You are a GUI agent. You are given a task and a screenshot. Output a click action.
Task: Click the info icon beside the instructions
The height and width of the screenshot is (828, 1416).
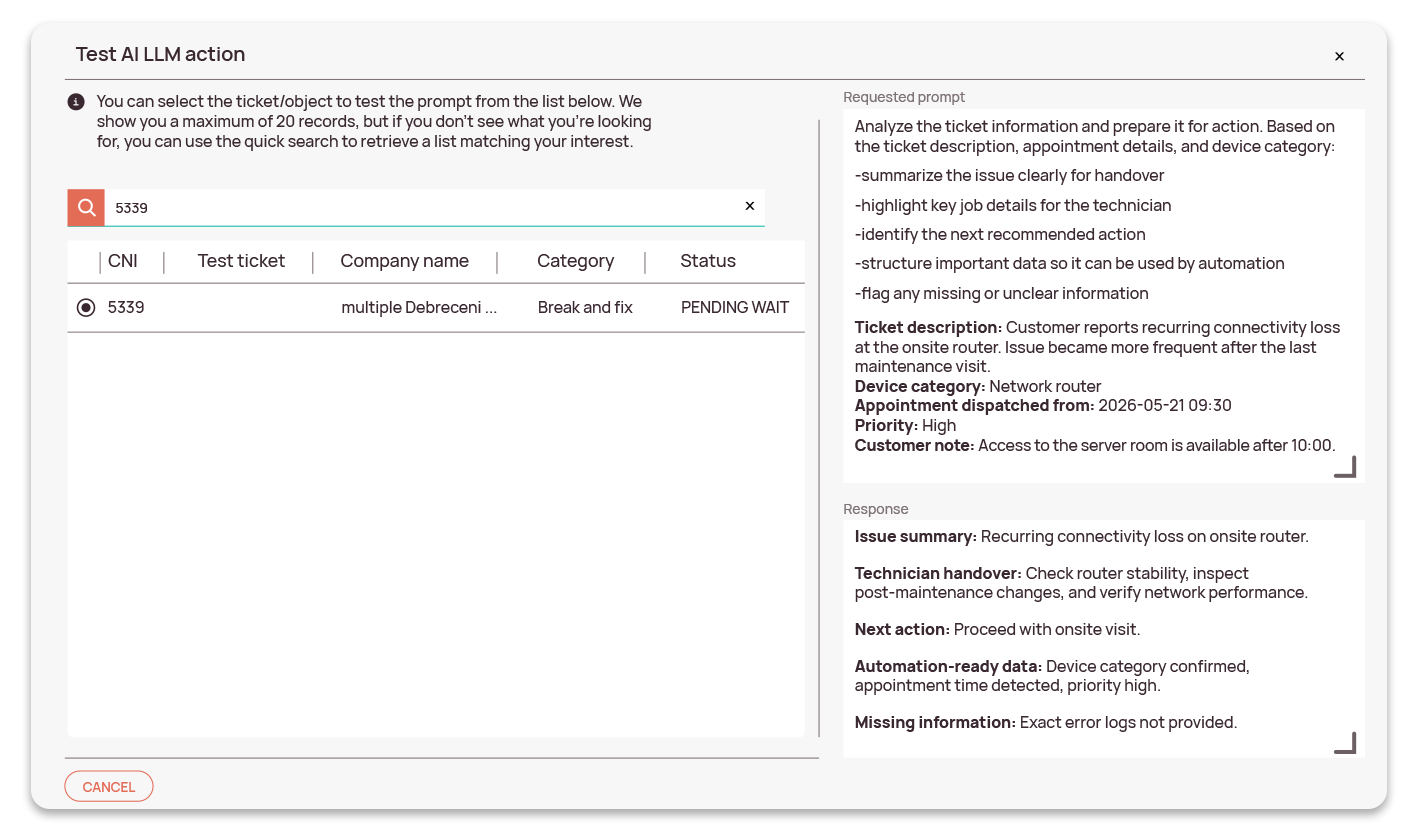tap(75, 102)
